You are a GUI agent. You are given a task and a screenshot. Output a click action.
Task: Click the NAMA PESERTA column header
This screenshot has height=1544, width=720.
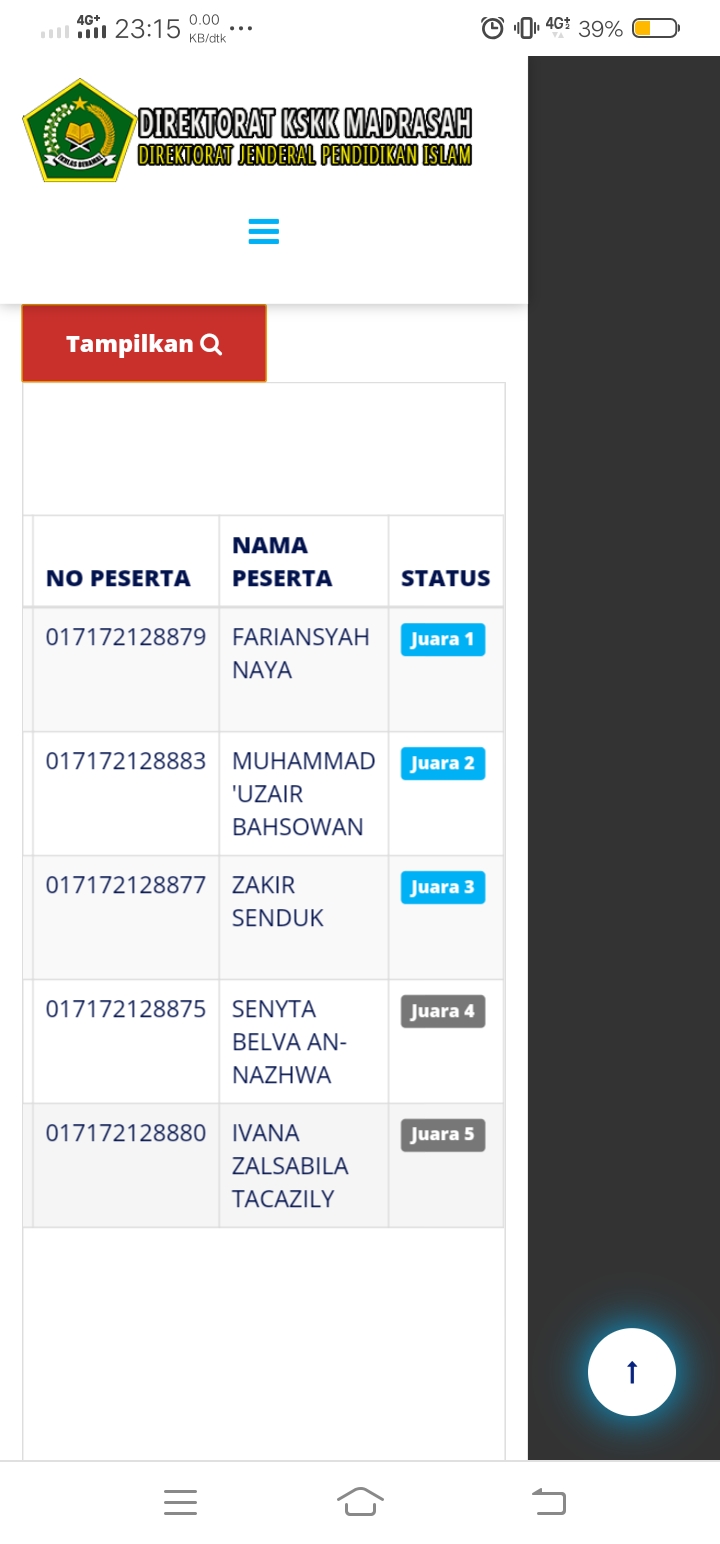281,562
